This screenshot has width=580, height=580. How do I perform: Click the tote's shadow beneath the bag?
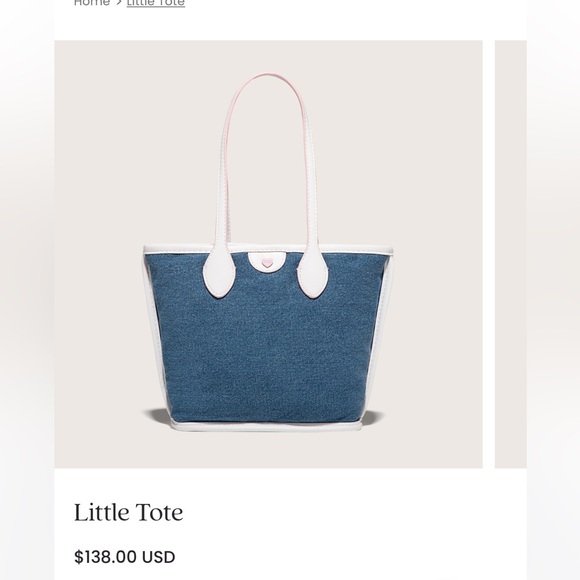coord(155,415)
